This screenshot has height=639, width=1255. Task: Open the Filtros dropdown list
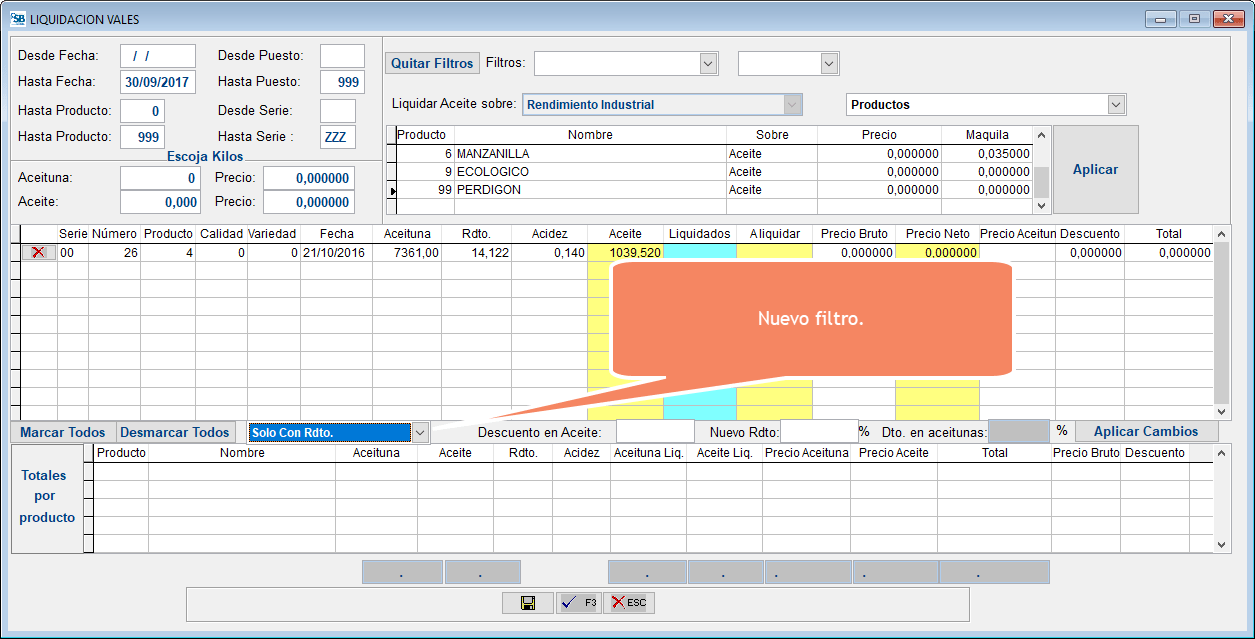pyautogui.click(x=708, y=64)
